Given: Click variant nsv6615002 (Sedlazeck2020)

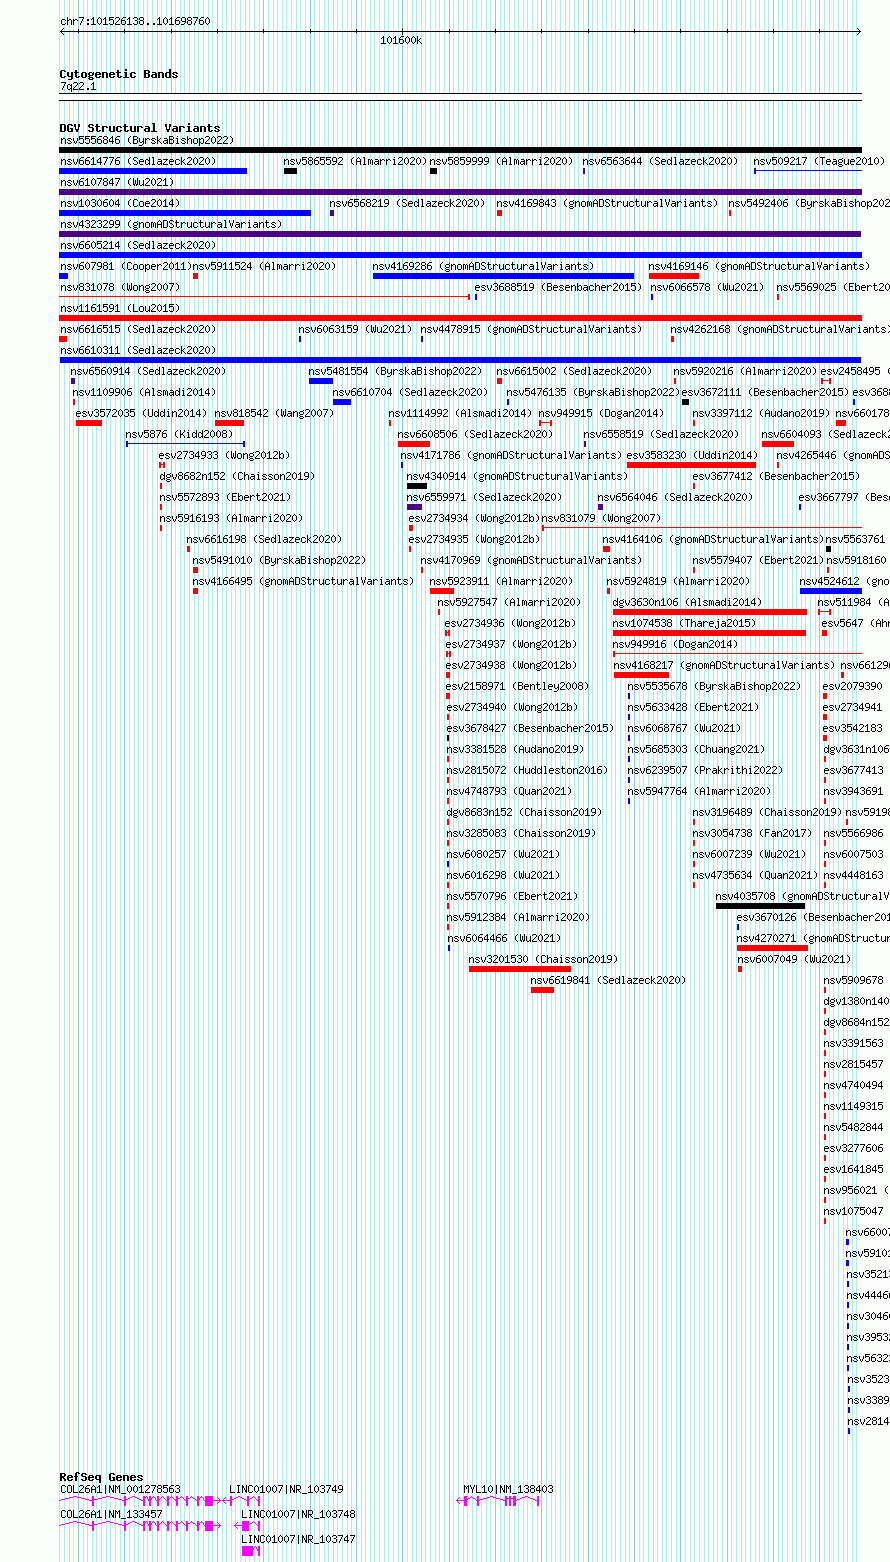Looking at the screenshot, I should 575,371.
